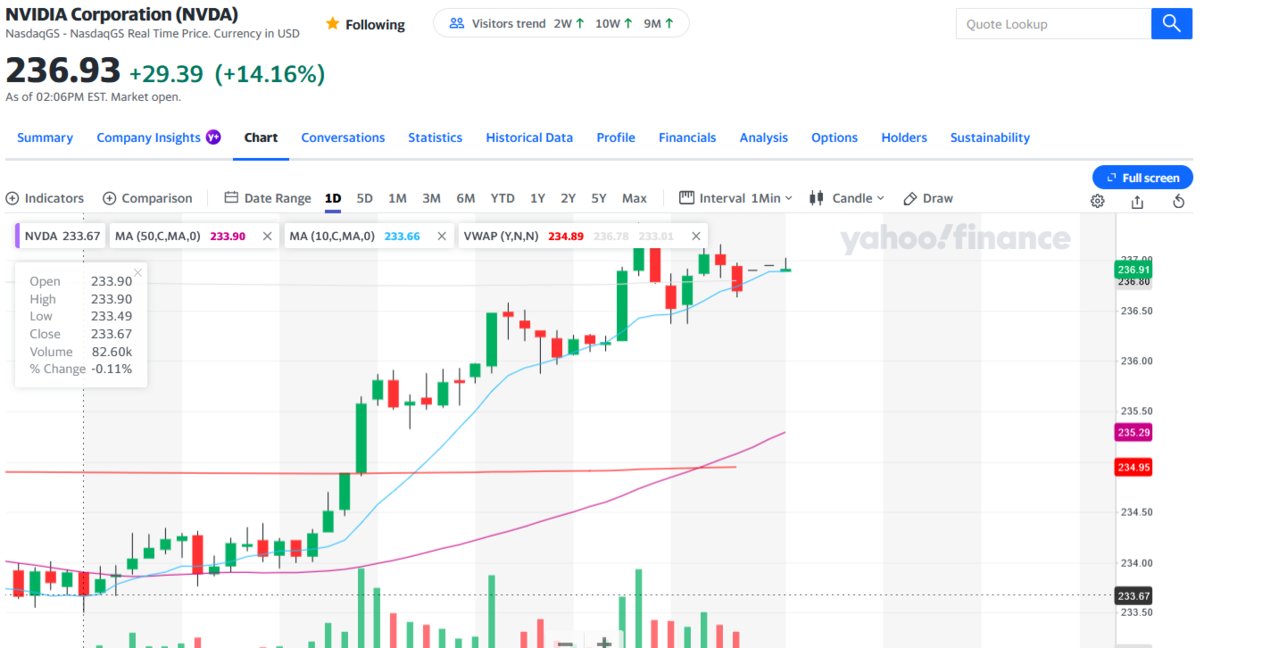This screenshot has height=648, width=1279.
Task: Expand the Interval 1Min dropdown
Action: tap(735, 198)
